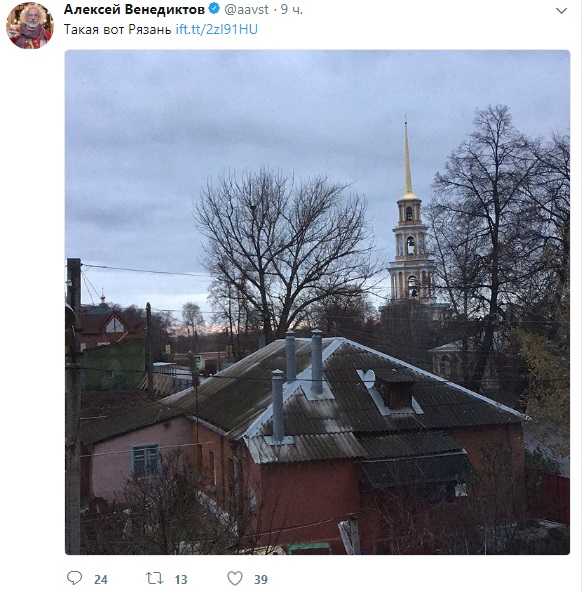Click the reply speech bubble icon
The width and height of the screenshot is (582, 592).
[74, 578]
